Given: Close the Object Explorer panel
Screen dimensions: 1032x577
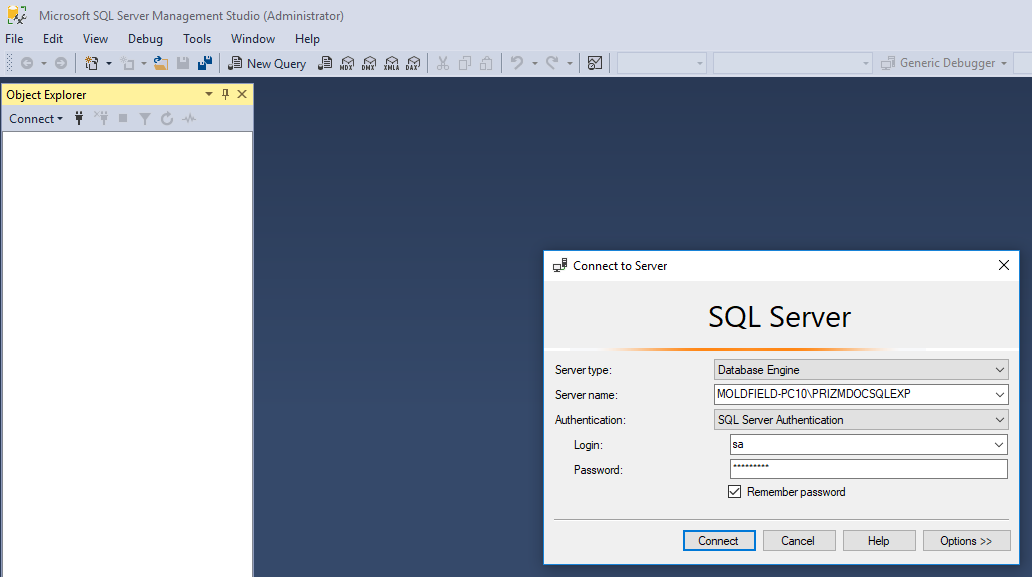Looking at the screenshot, I should pyautogui.click(x=242, y=94).
